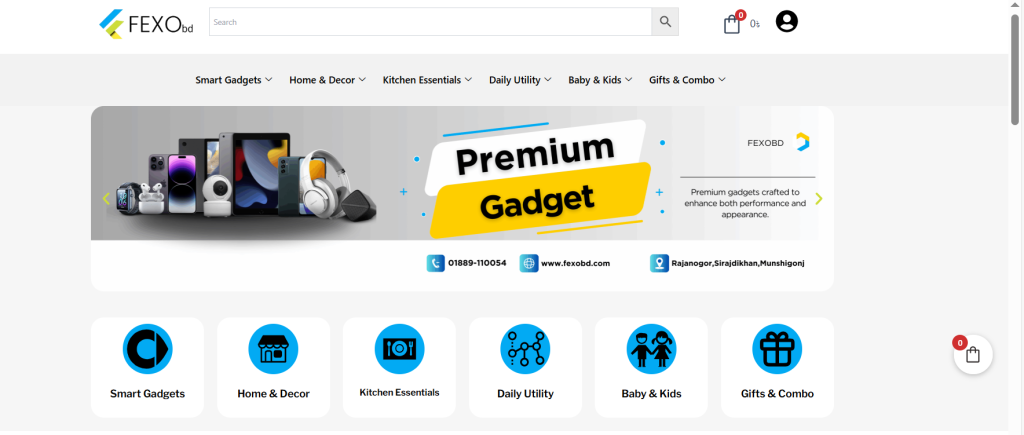Select the Smart Gadgets category icon
This screenshot has height=435, width=1024.
coord(148,349)
